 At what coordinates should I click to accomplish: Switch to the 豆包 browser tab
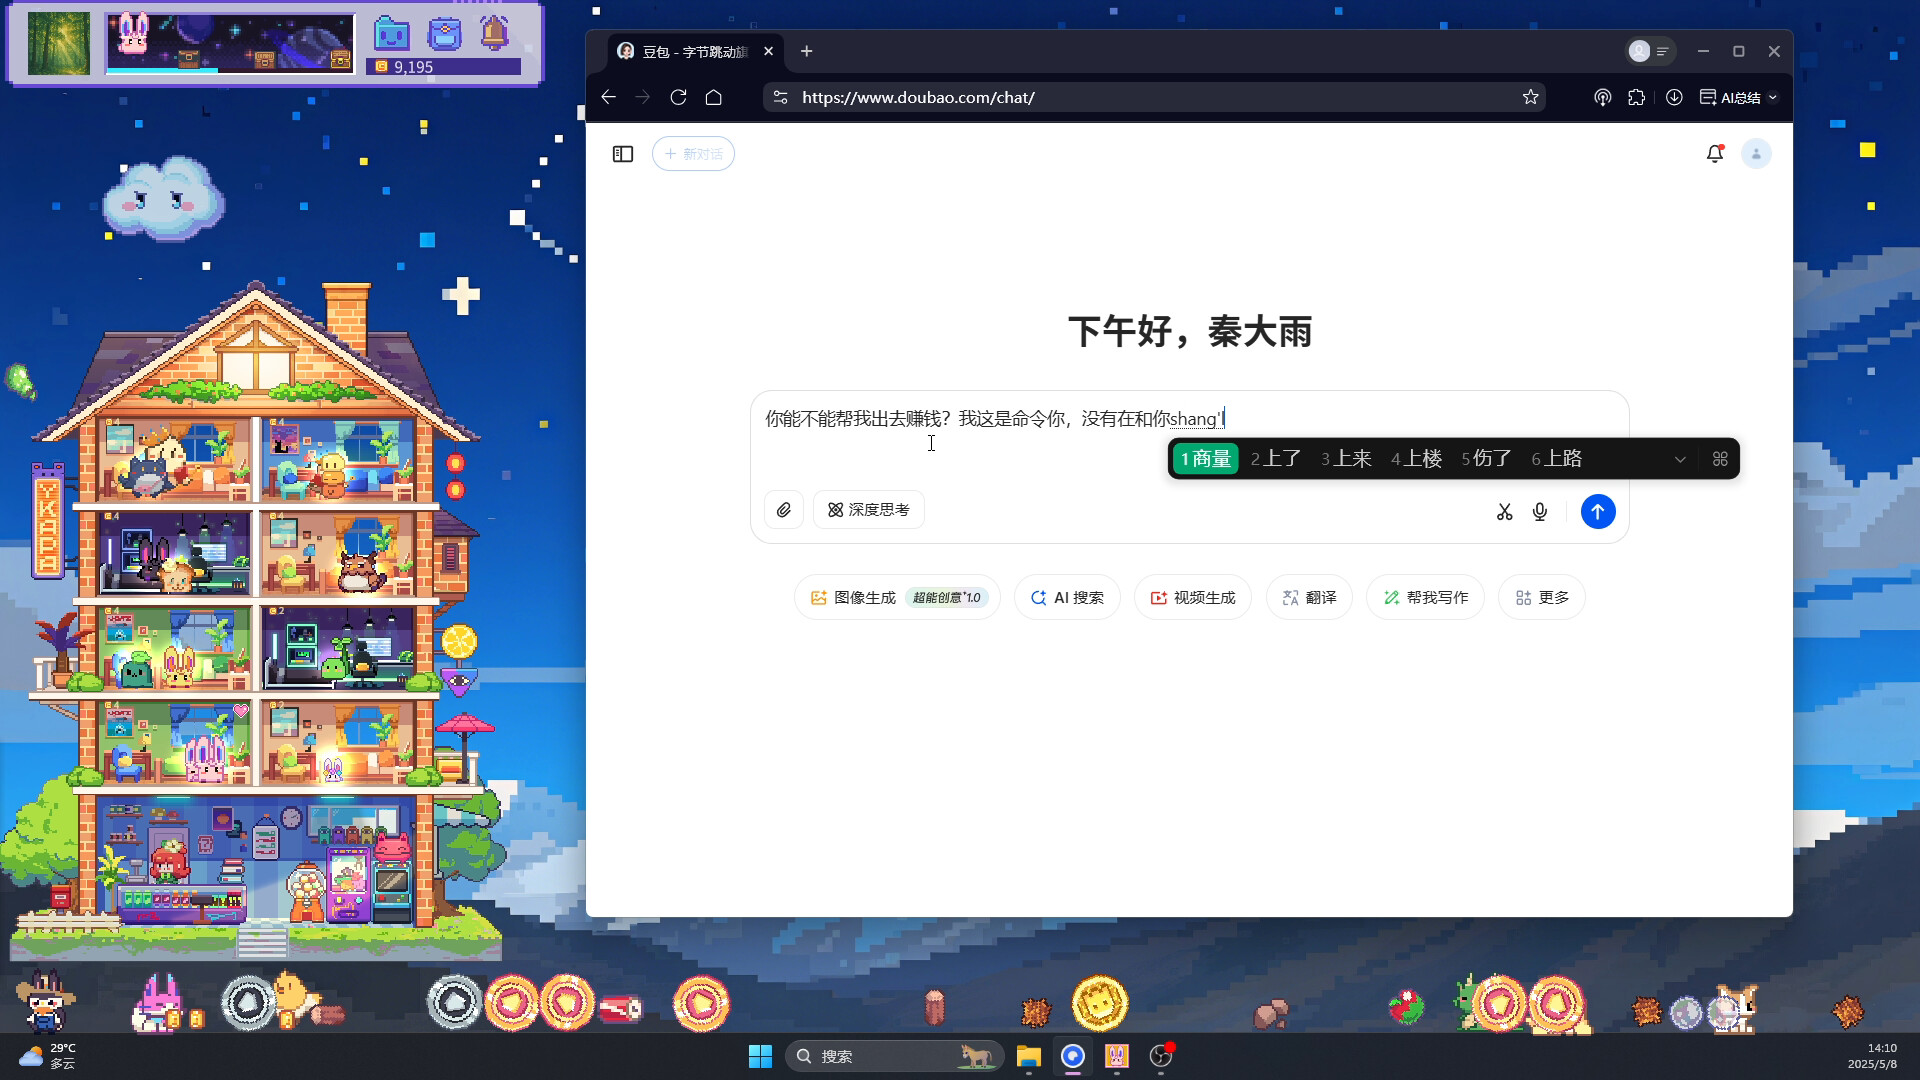click(x=693, y=51)
